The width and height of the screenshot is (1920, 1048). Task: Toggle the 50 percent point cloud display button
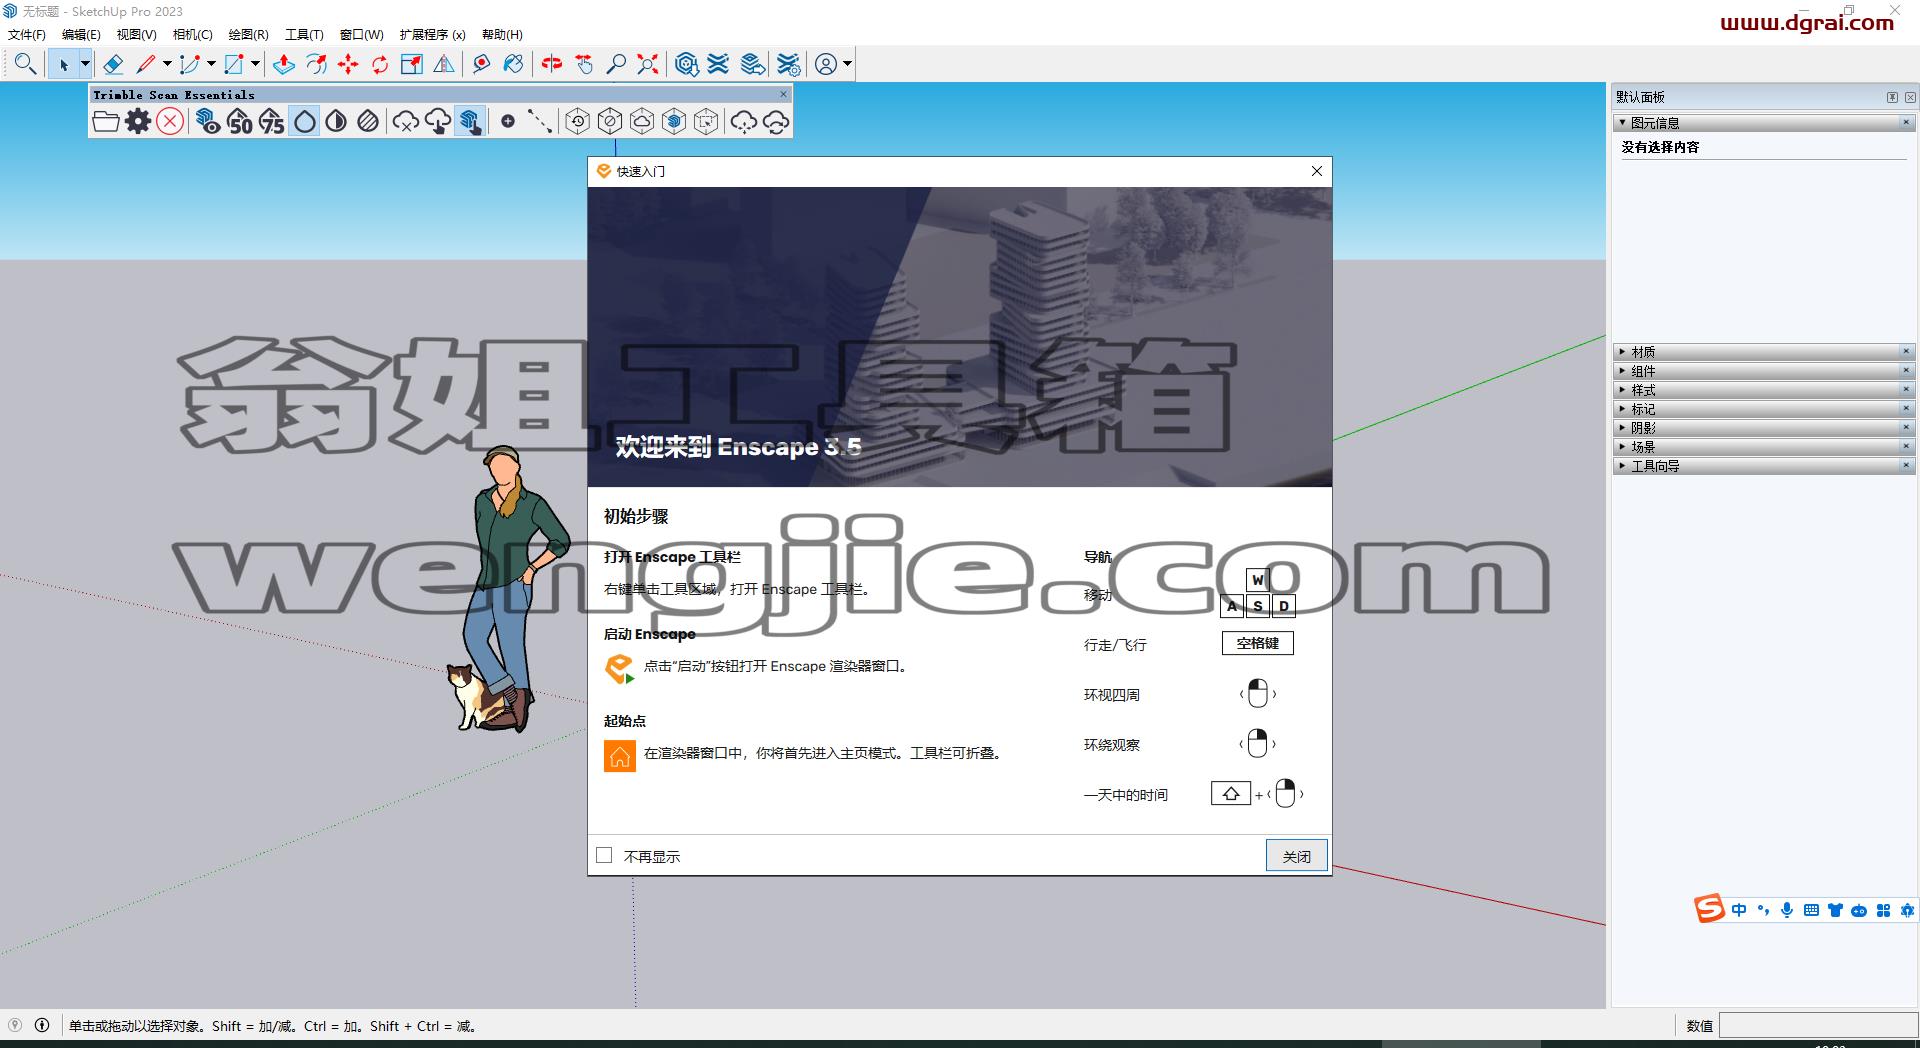point(240,122)
